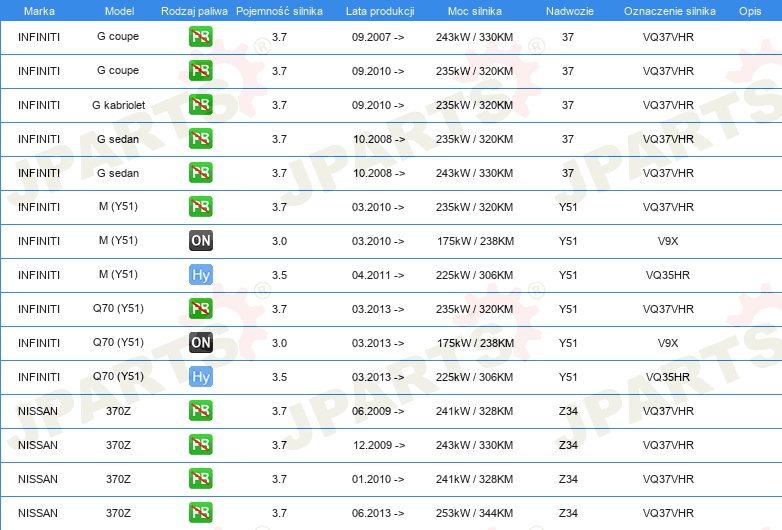Select '225kW / 306KM' in M (Y51) row

click(x=474, y=275)
